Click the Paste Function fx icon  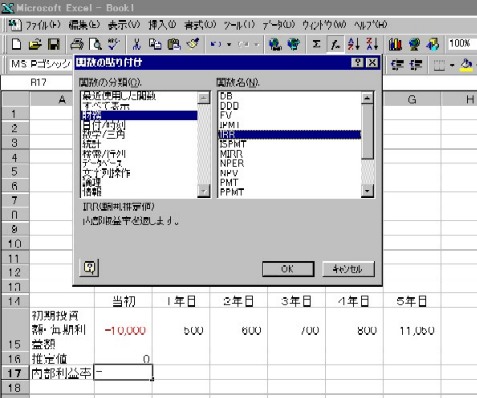pos(335,44)
